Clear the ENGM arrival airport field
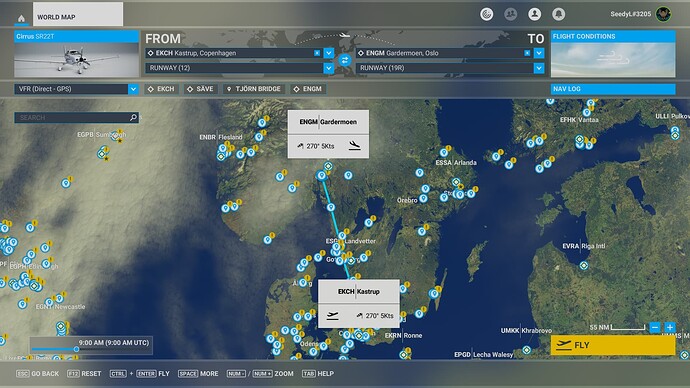 pos(527,53)
